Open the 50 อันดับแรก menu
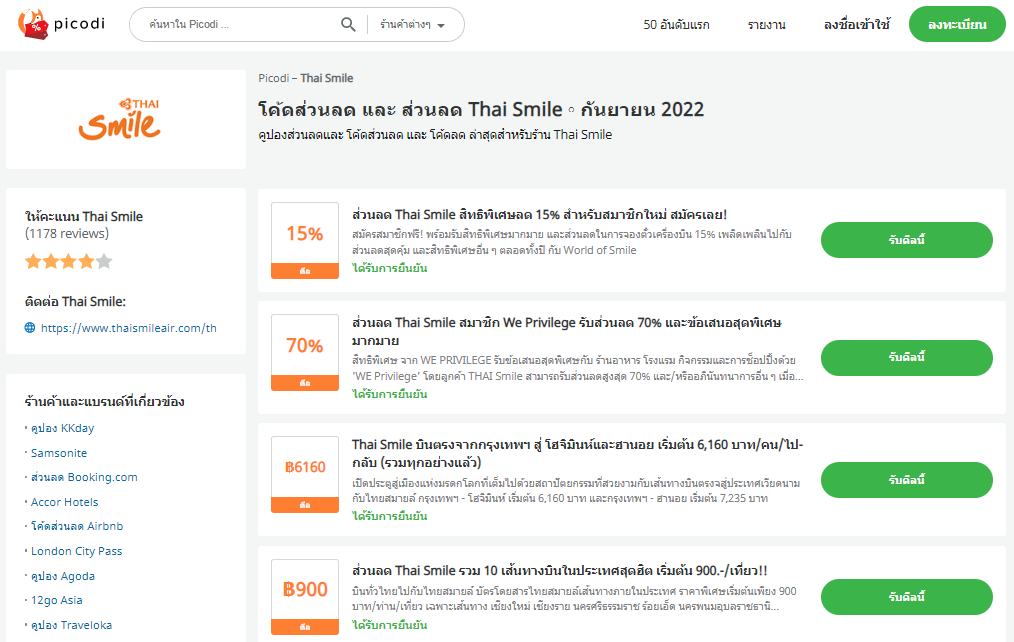The height and width of the screenshot is (642, 1014). pyautogui.click(x=676, y=25)
